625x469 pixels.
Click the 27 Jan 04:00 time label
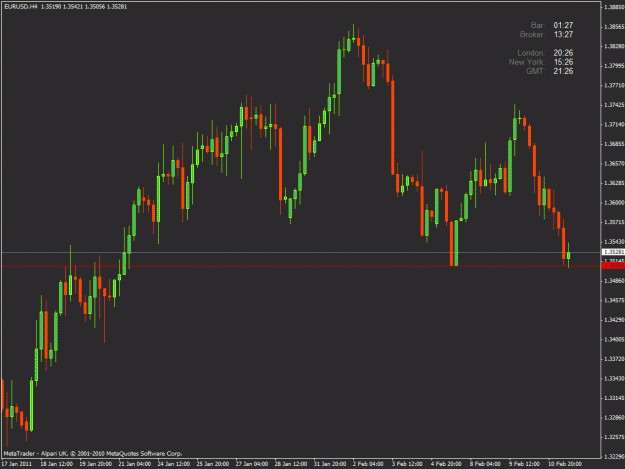252,464
